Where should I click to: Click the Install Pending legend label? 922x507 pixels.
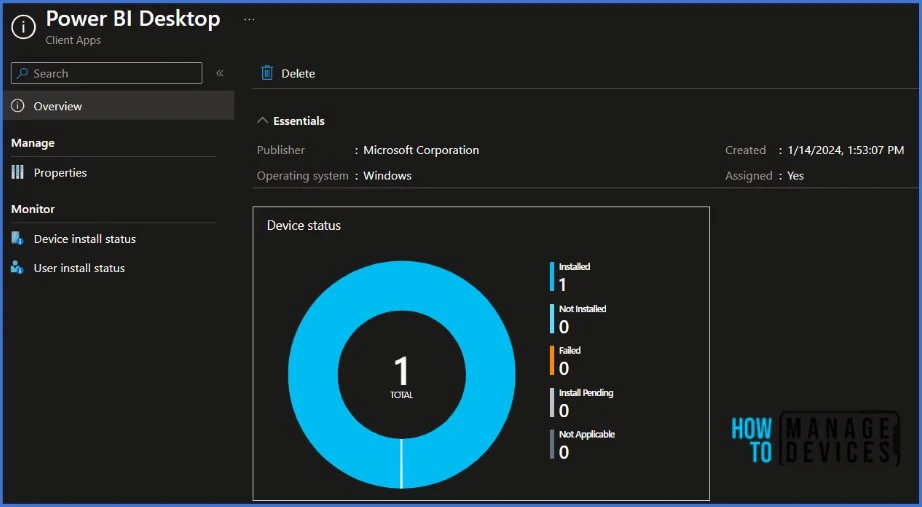(x=586, y=392)
